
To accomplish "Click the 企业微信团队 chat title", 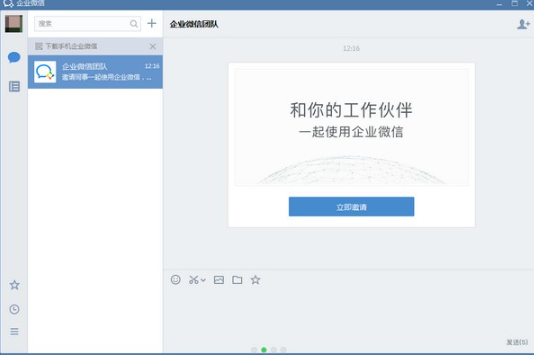I will [x=194, y=24].
